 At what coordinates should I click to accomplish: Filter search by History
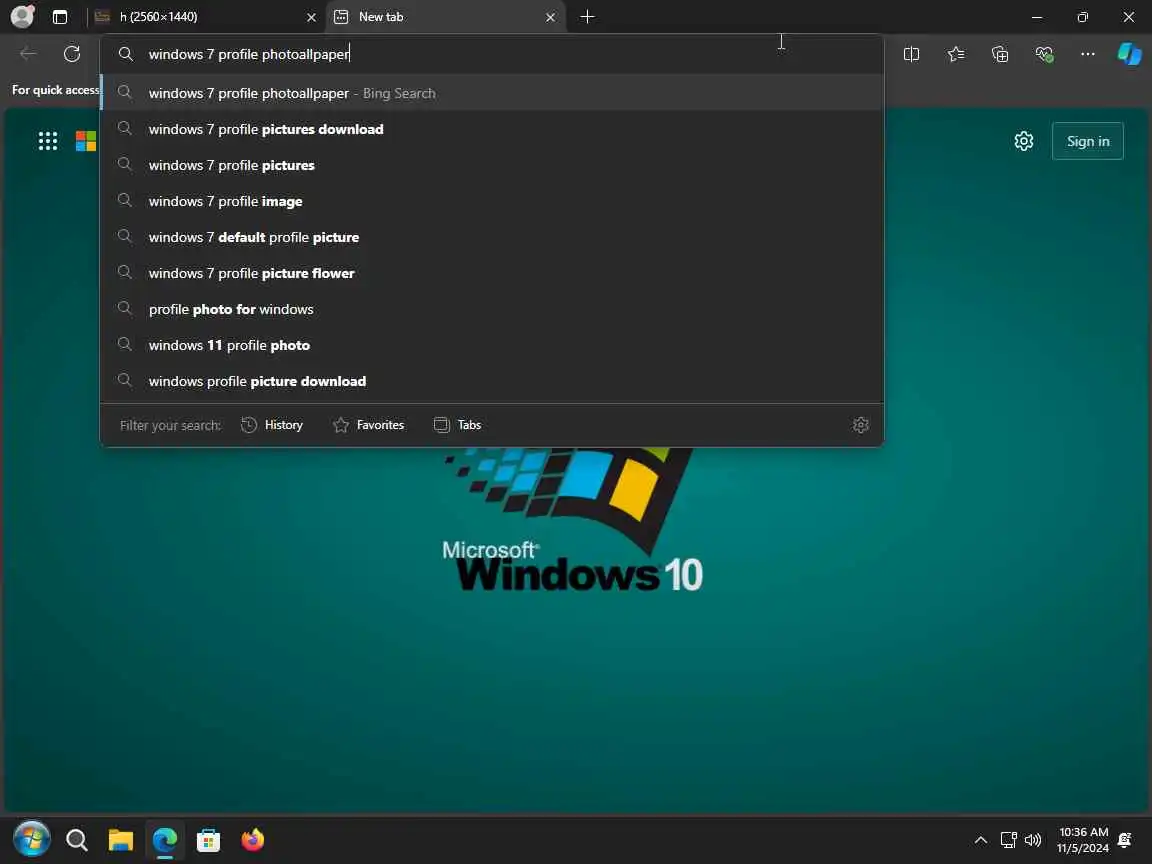[x=272, y=425]
